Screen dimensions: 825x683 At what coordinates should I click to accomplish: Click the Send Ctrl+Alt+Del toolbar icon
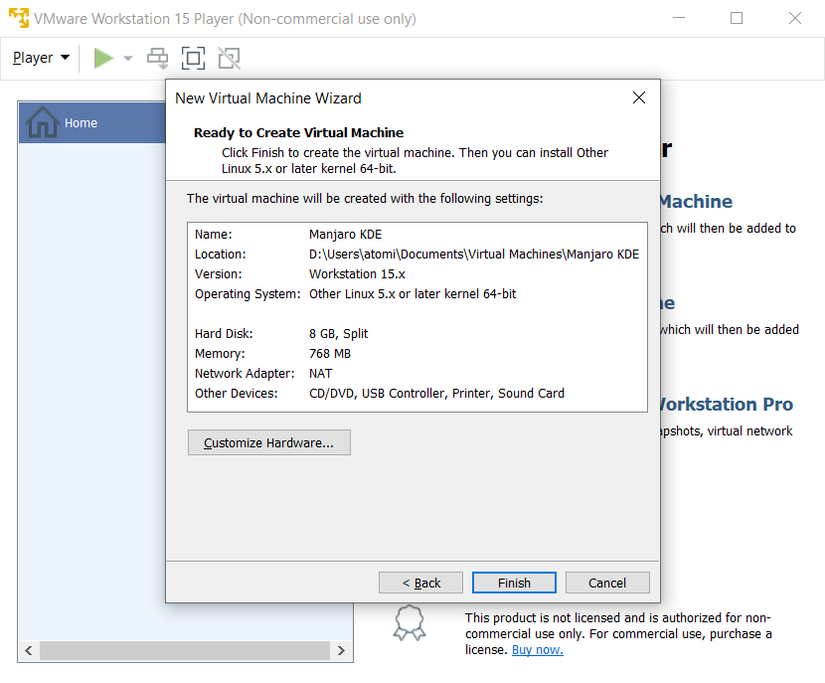[158, 58]
